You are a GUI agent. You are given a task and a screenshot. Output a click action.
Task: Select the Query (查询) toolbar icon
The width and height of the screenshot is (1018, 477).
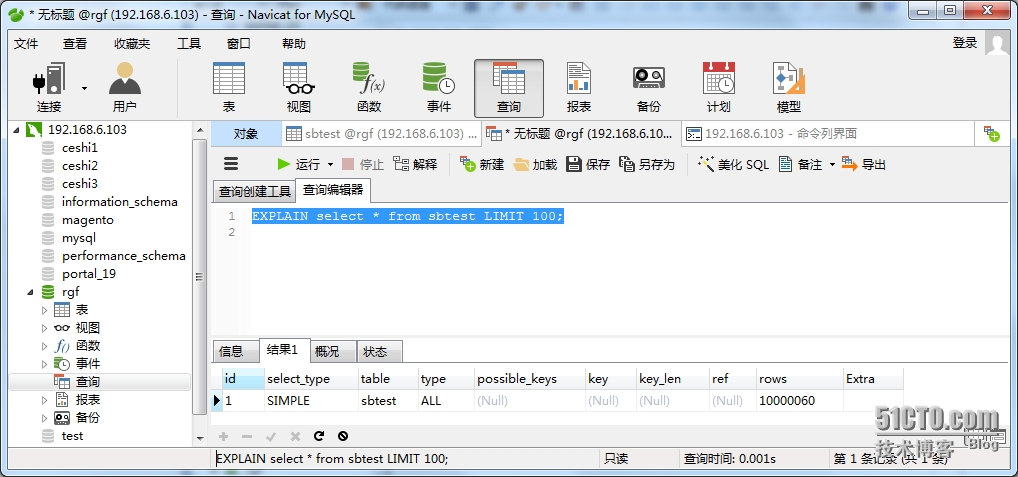[509, 88]
